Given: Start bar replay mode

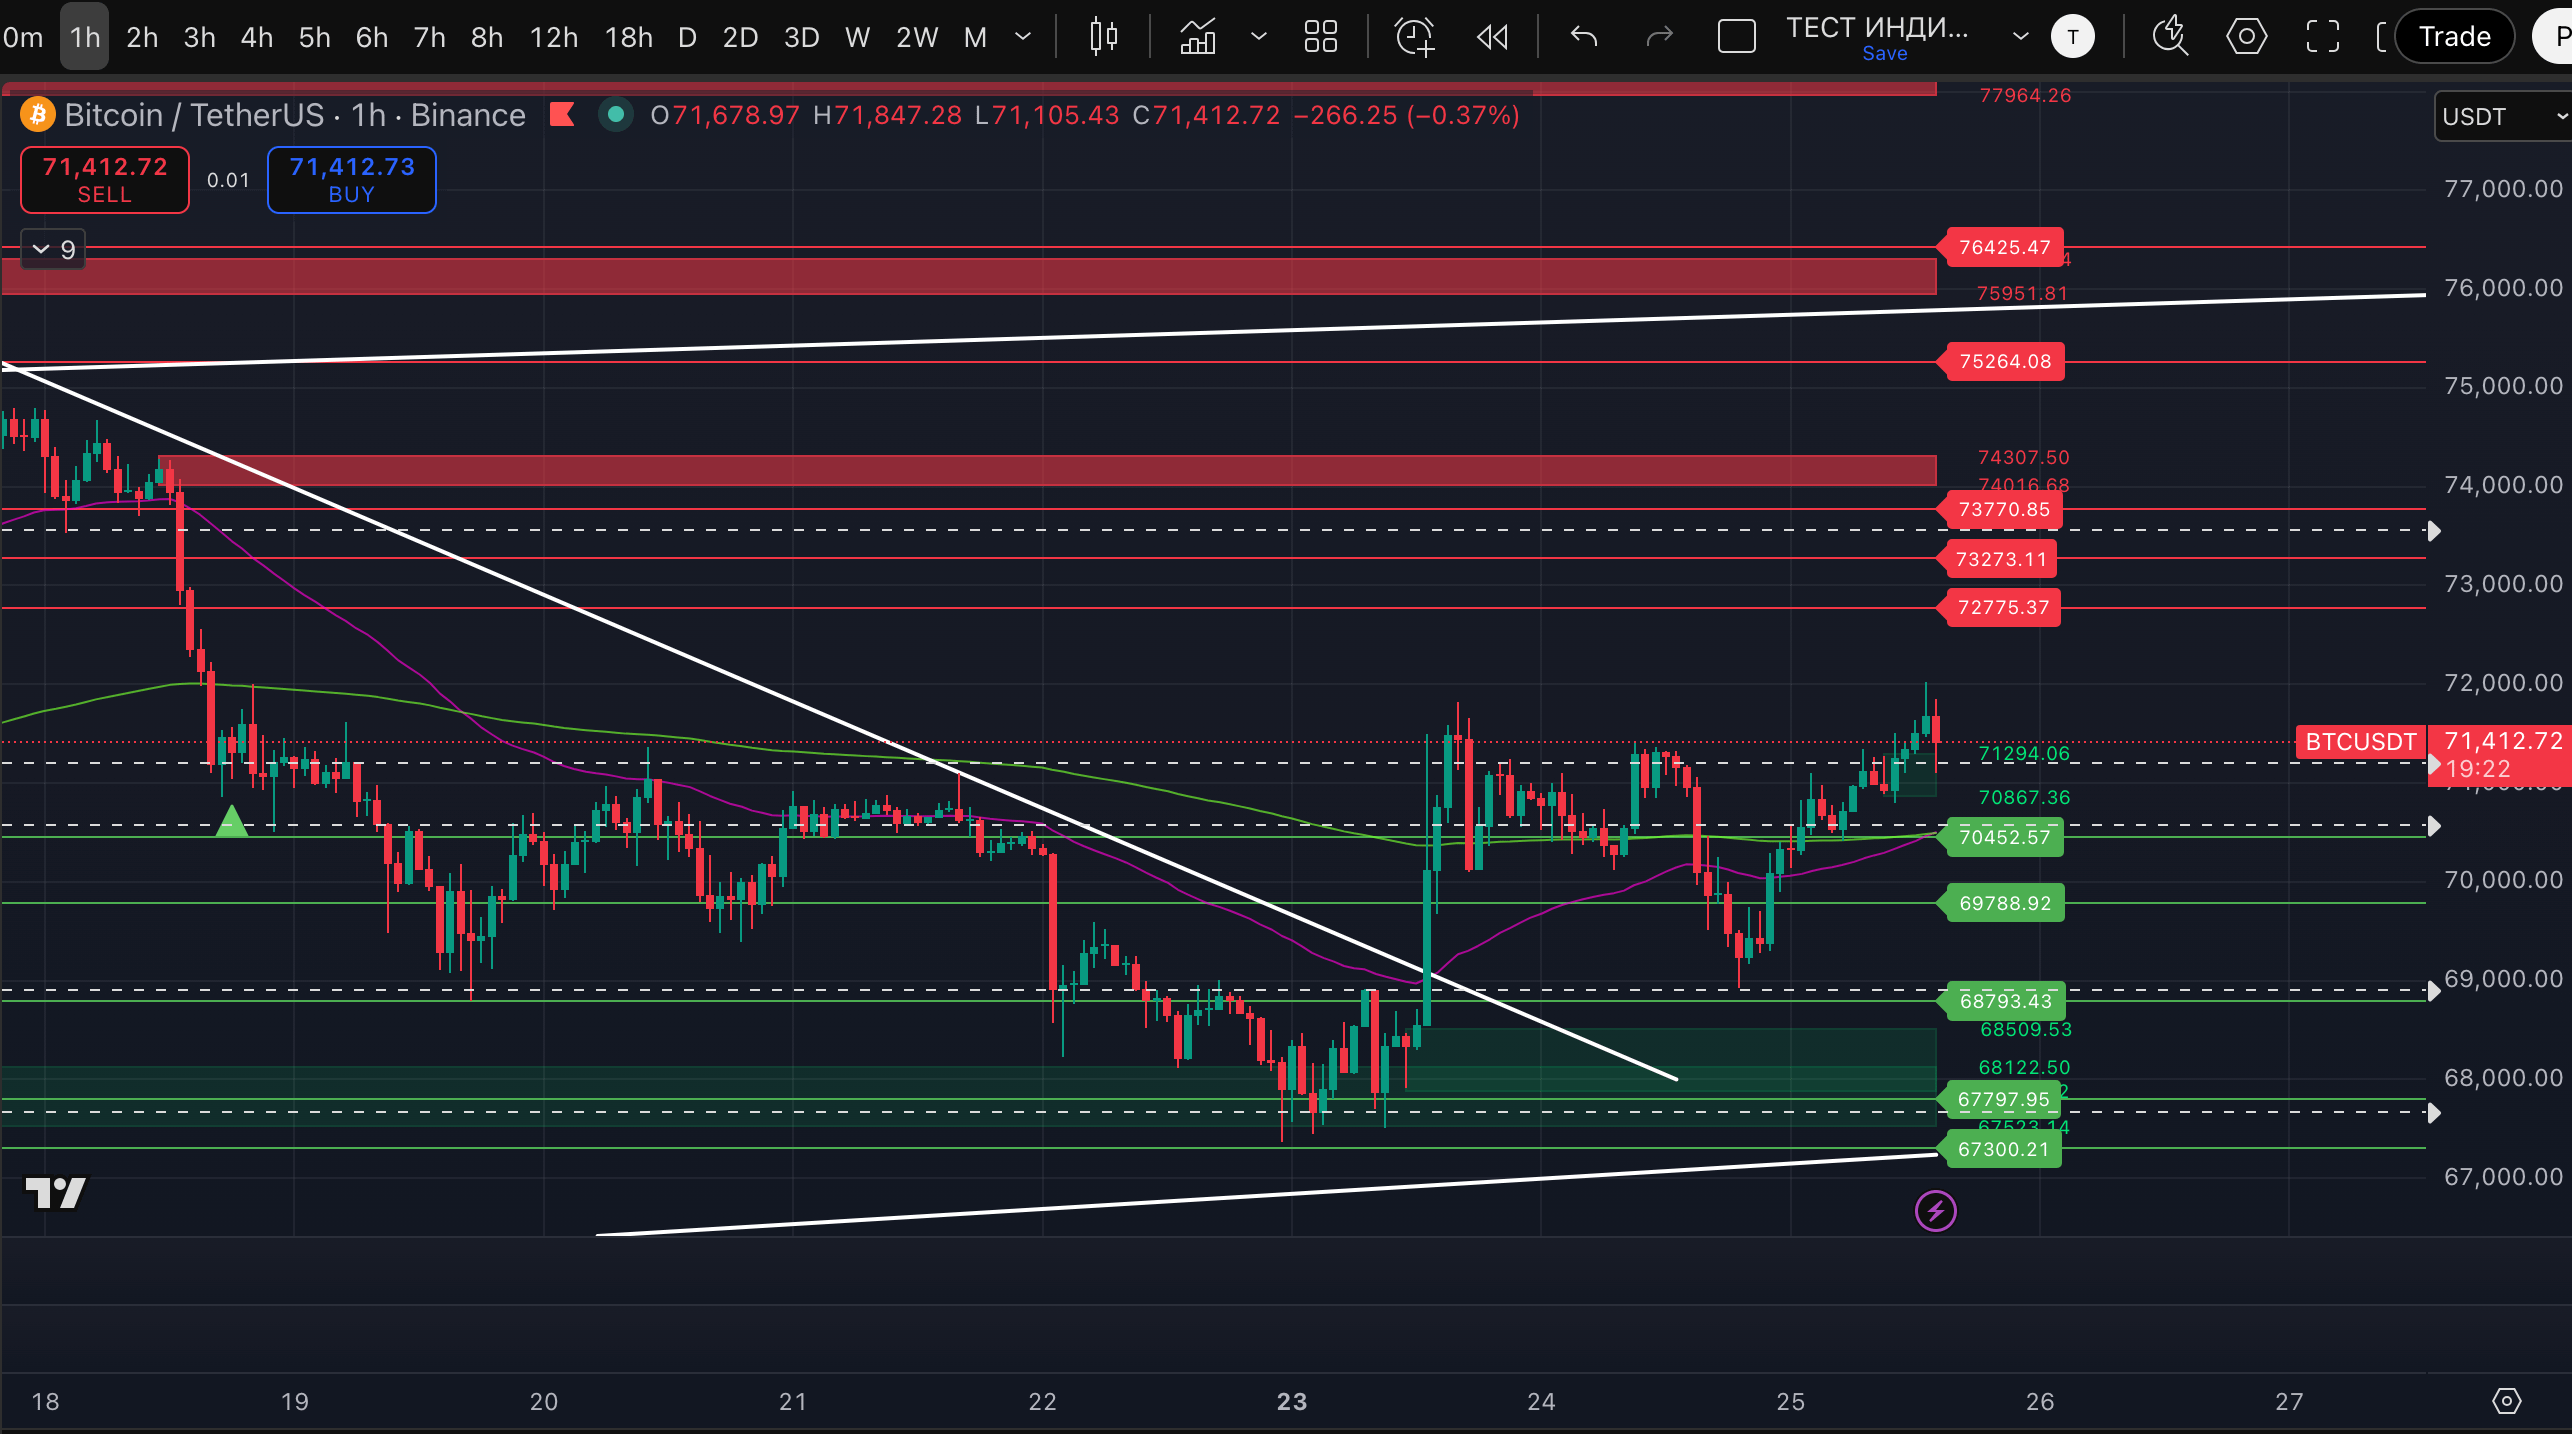Looking at the screenshot, I should point(1492,37).
